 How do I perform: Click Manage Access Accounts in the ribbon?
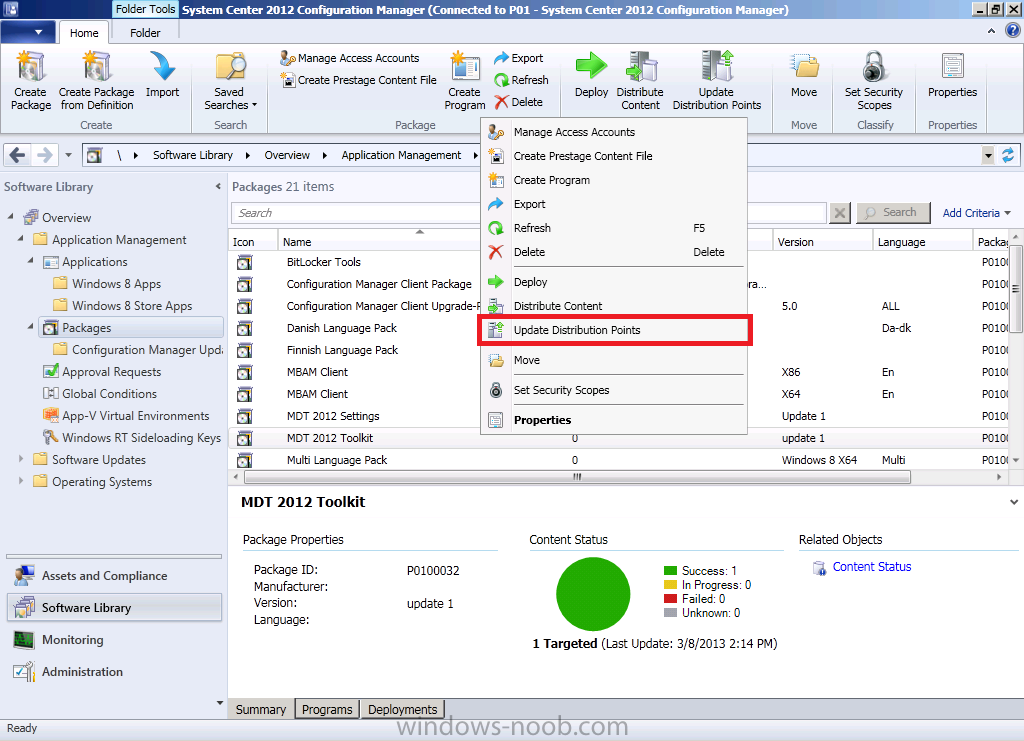click(x=350, y=58)
